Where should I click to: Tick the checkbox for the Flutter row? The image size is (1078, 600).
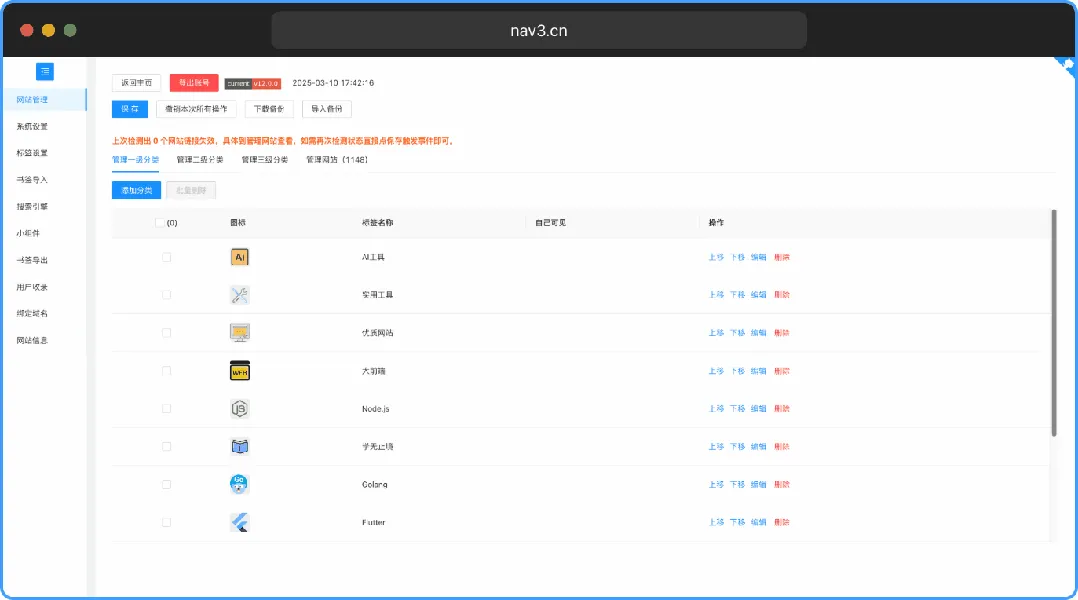coord(166,522)
